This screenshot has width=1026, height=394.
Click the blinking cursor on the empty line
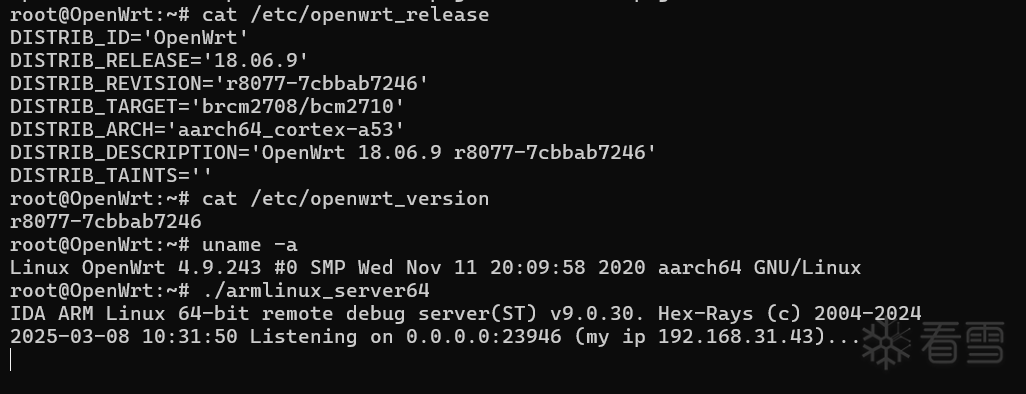tap(10, 359)
